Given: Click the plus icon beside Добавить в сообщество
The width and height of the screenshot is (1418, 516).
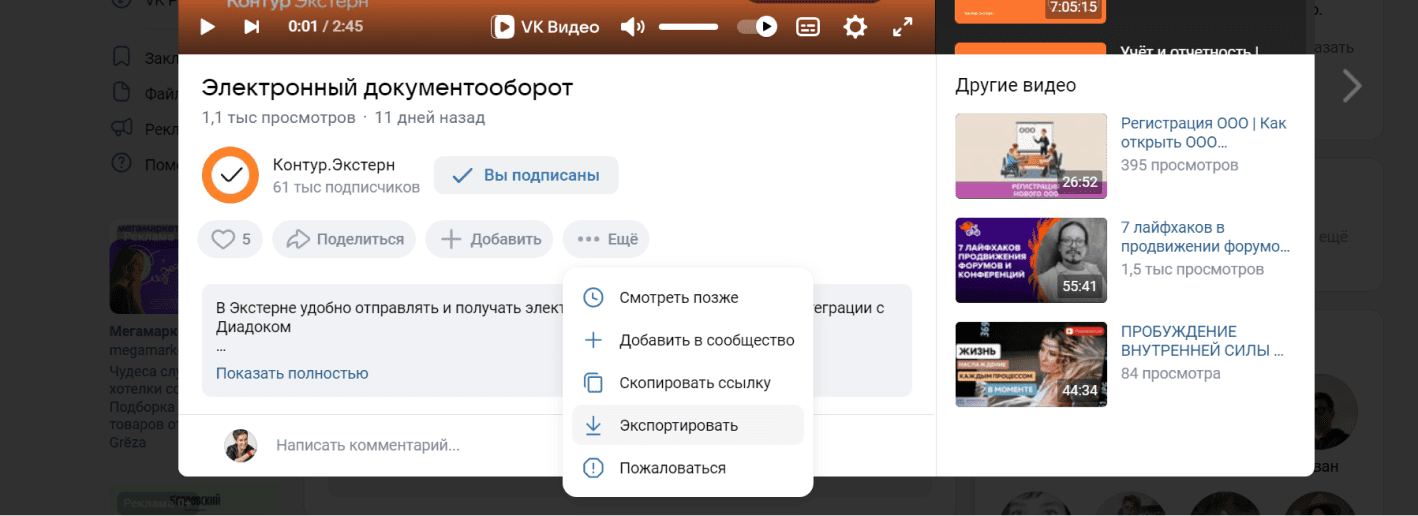Looking at the screenshot, I should tap(593, 340).
